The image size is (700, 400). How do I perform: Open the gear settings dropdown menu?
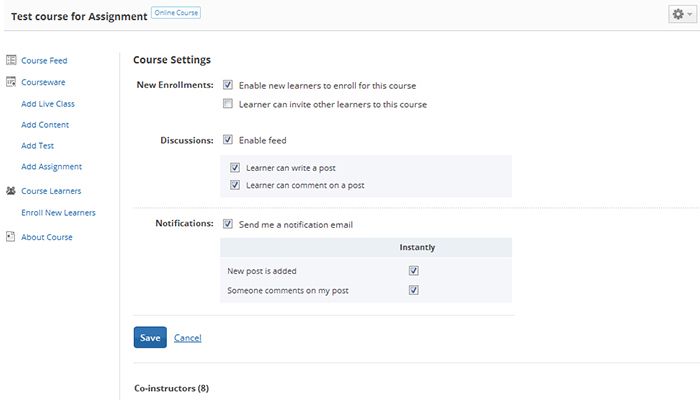pyautogui.click(x=682, y=14)
